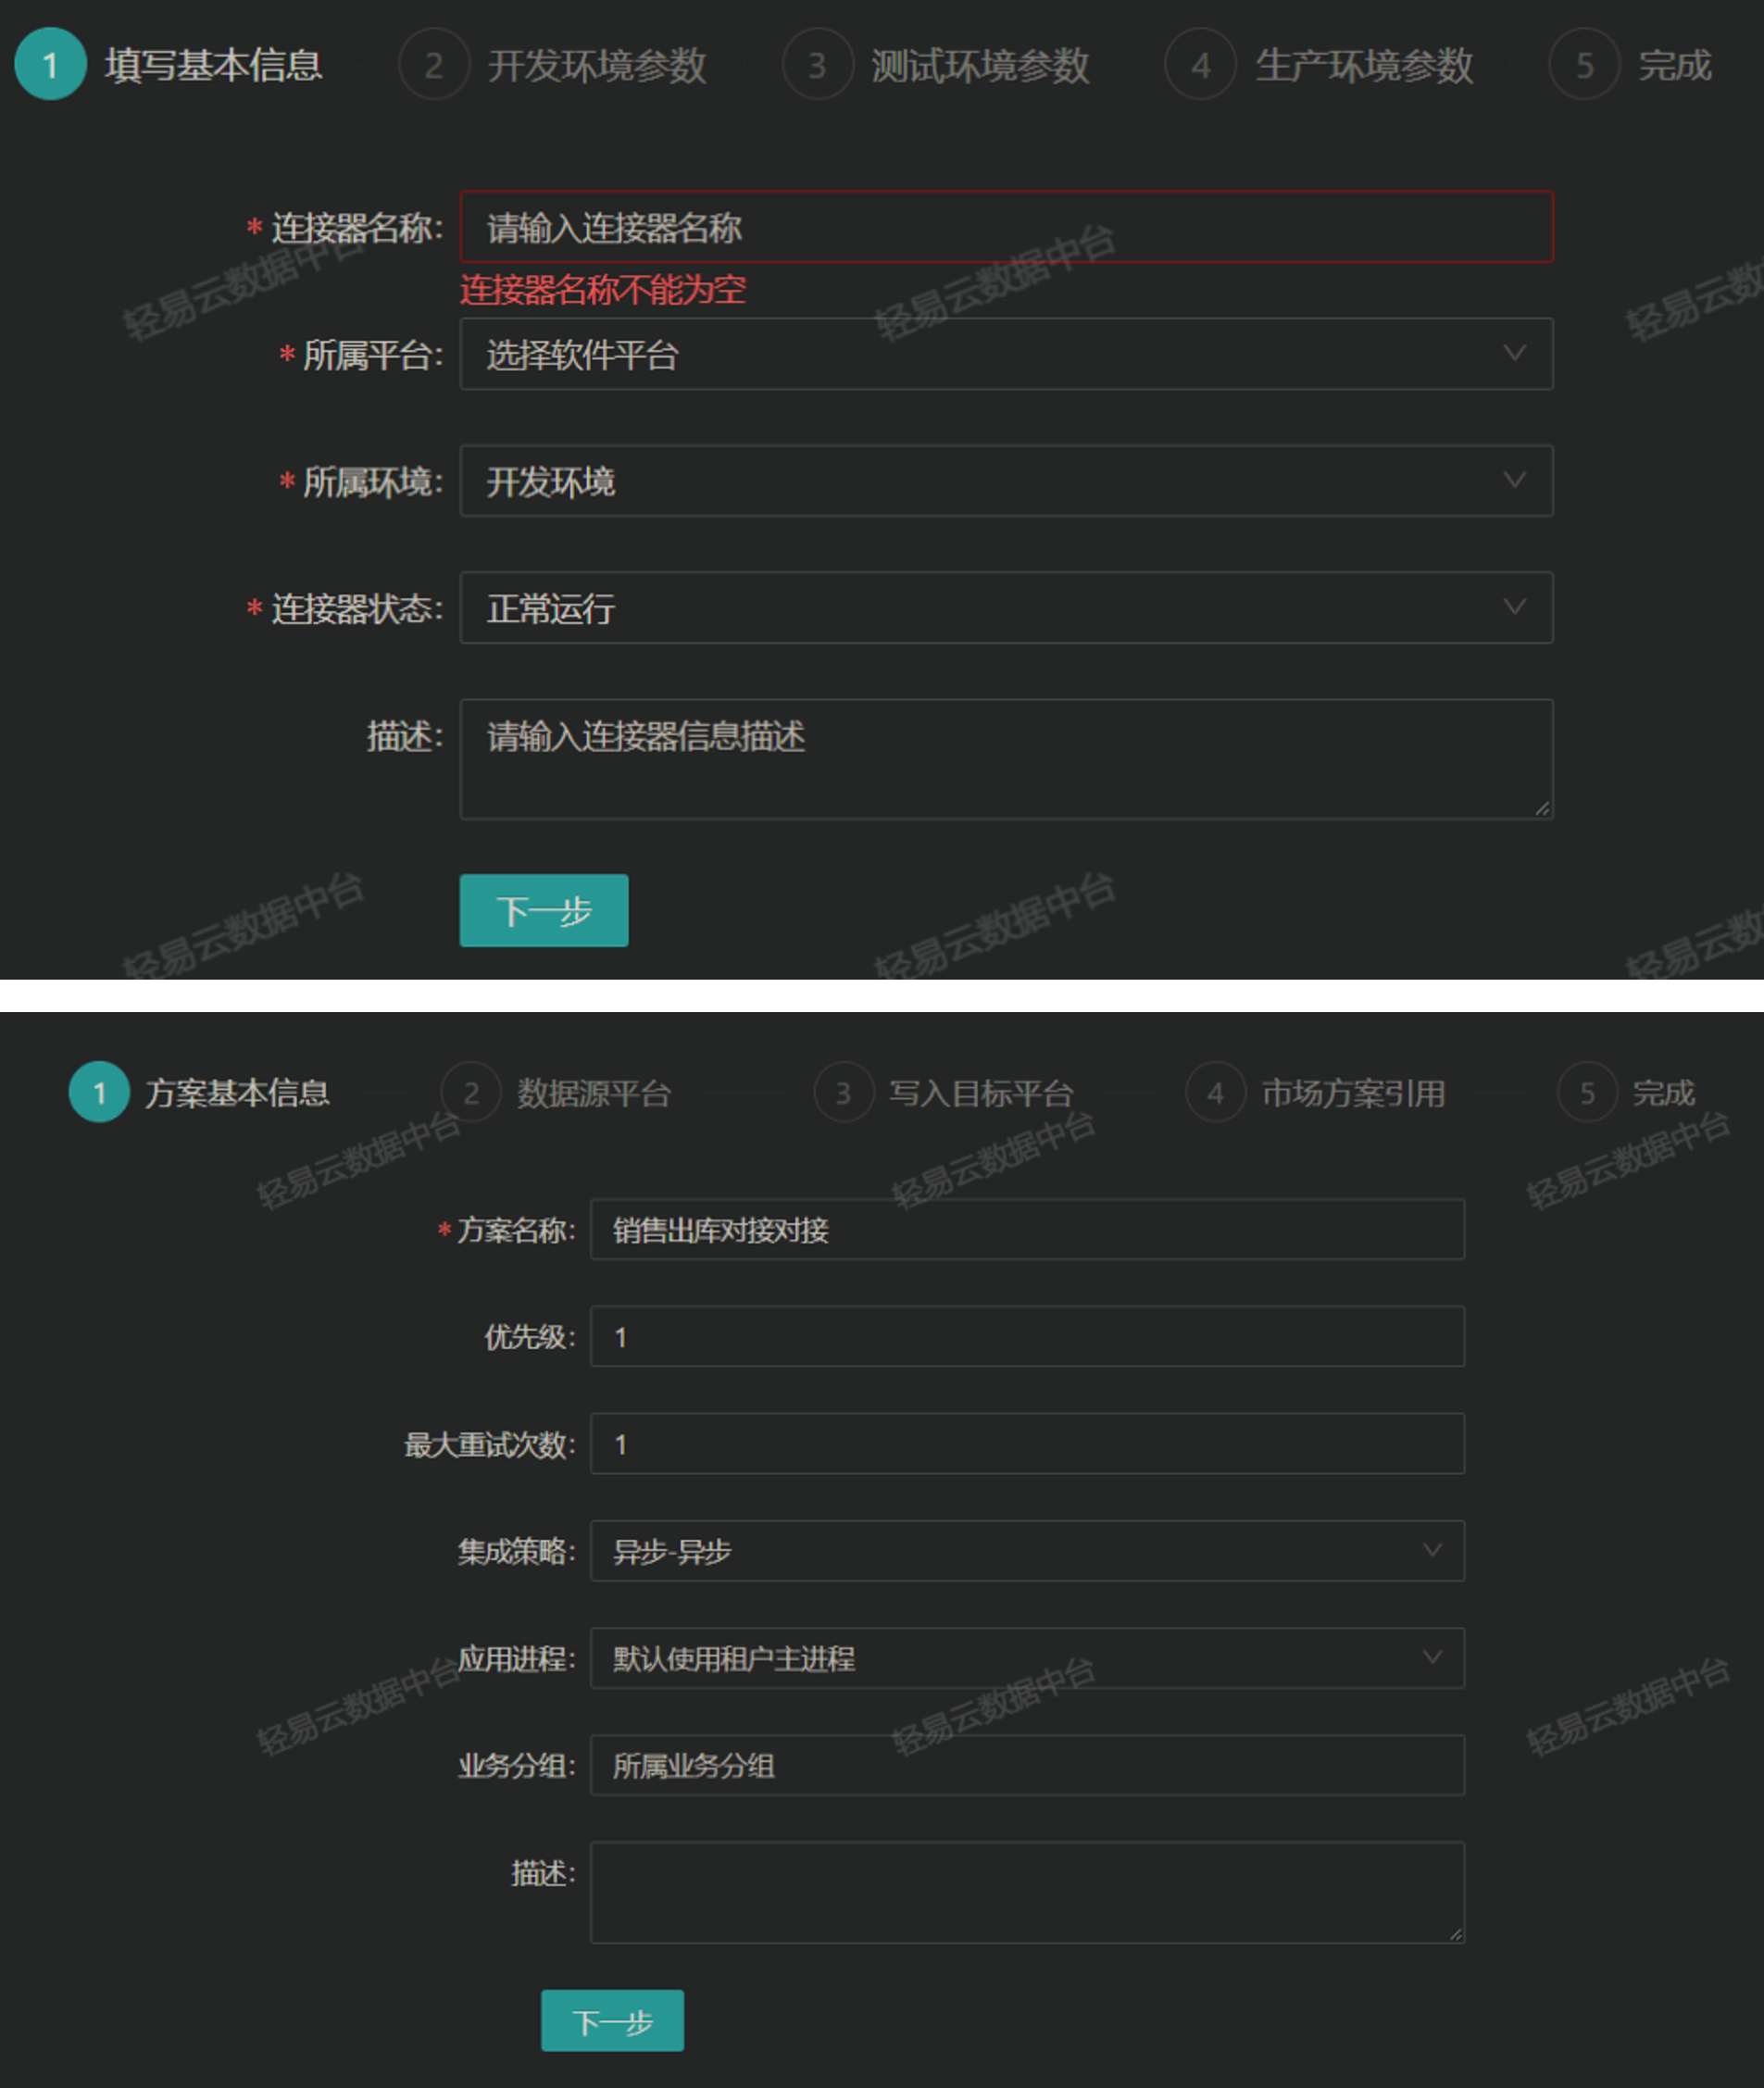Viewport: 1764px width, 2088px height.
Task: Click the 业务分组 business group field
Action: click(x=1025, y=1765)
